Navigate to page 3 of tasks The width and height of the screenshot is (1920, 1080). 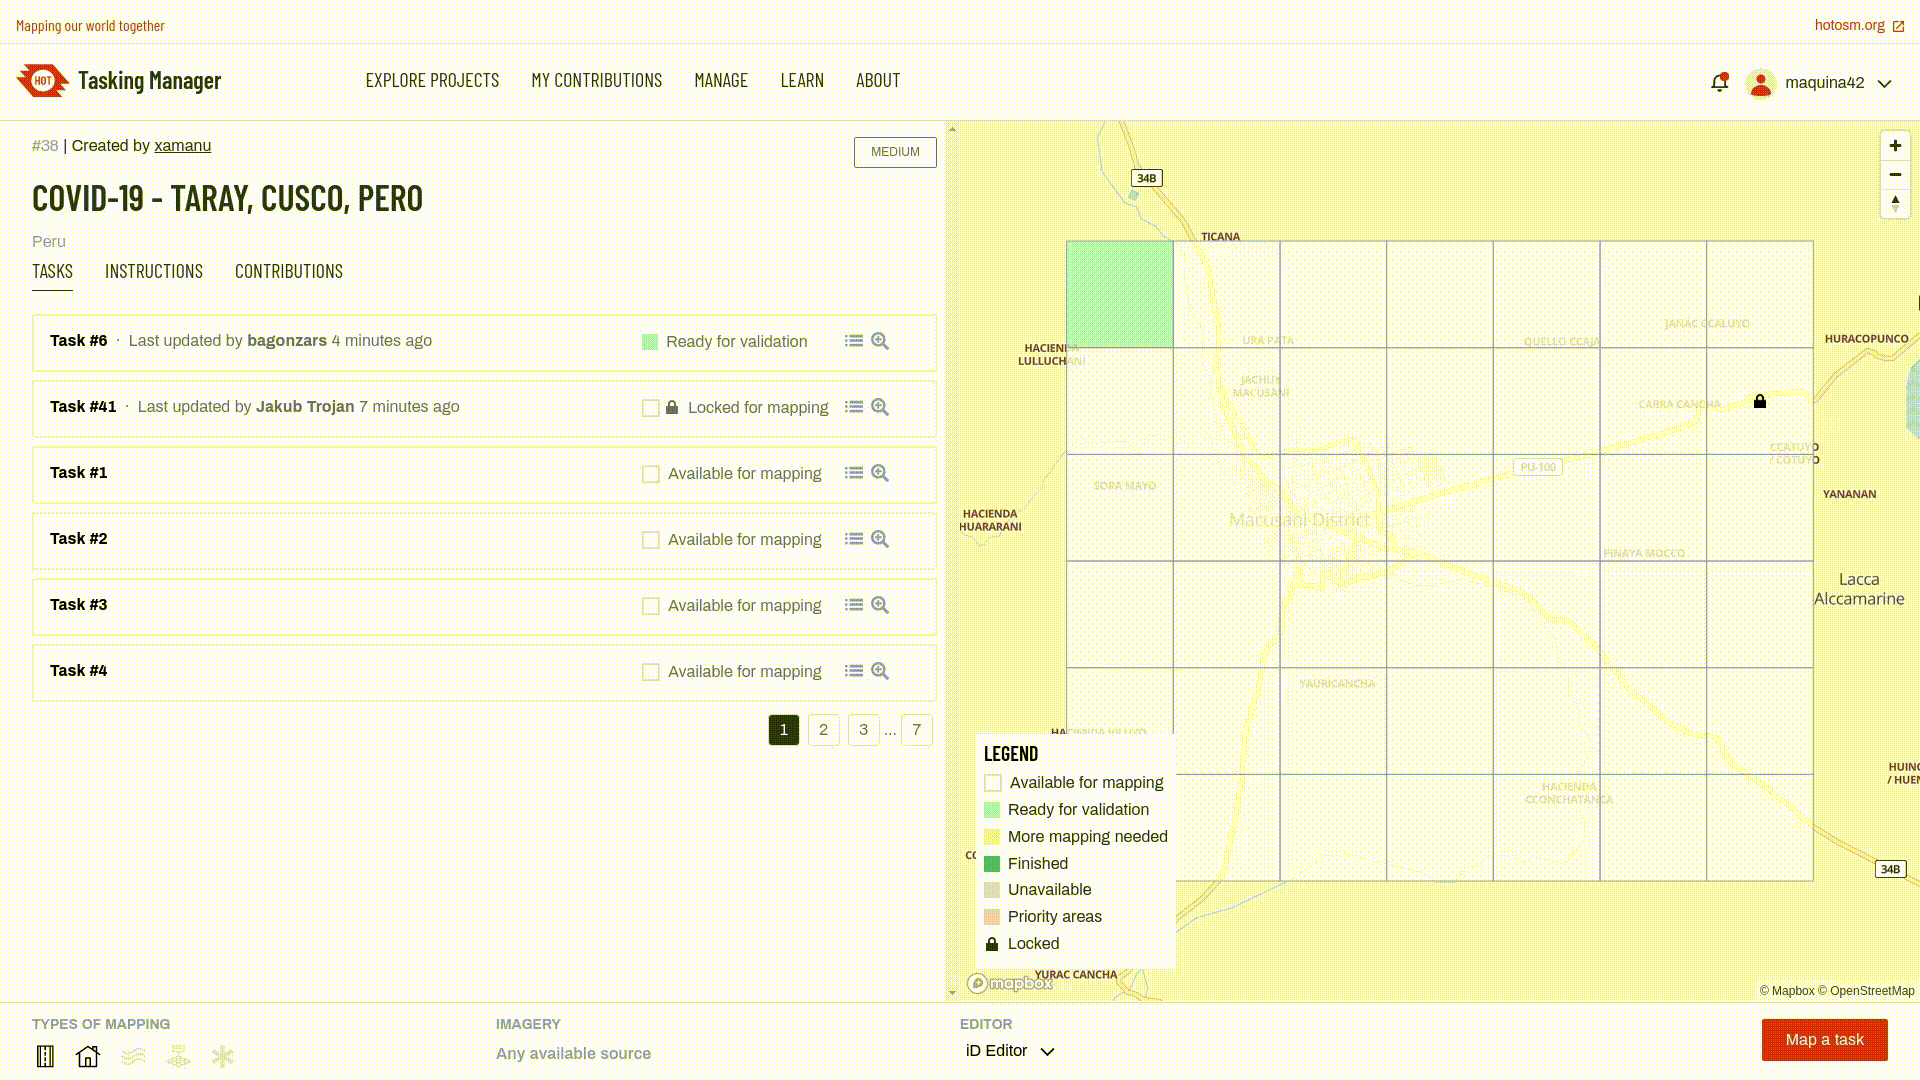[x=864, y=729]
